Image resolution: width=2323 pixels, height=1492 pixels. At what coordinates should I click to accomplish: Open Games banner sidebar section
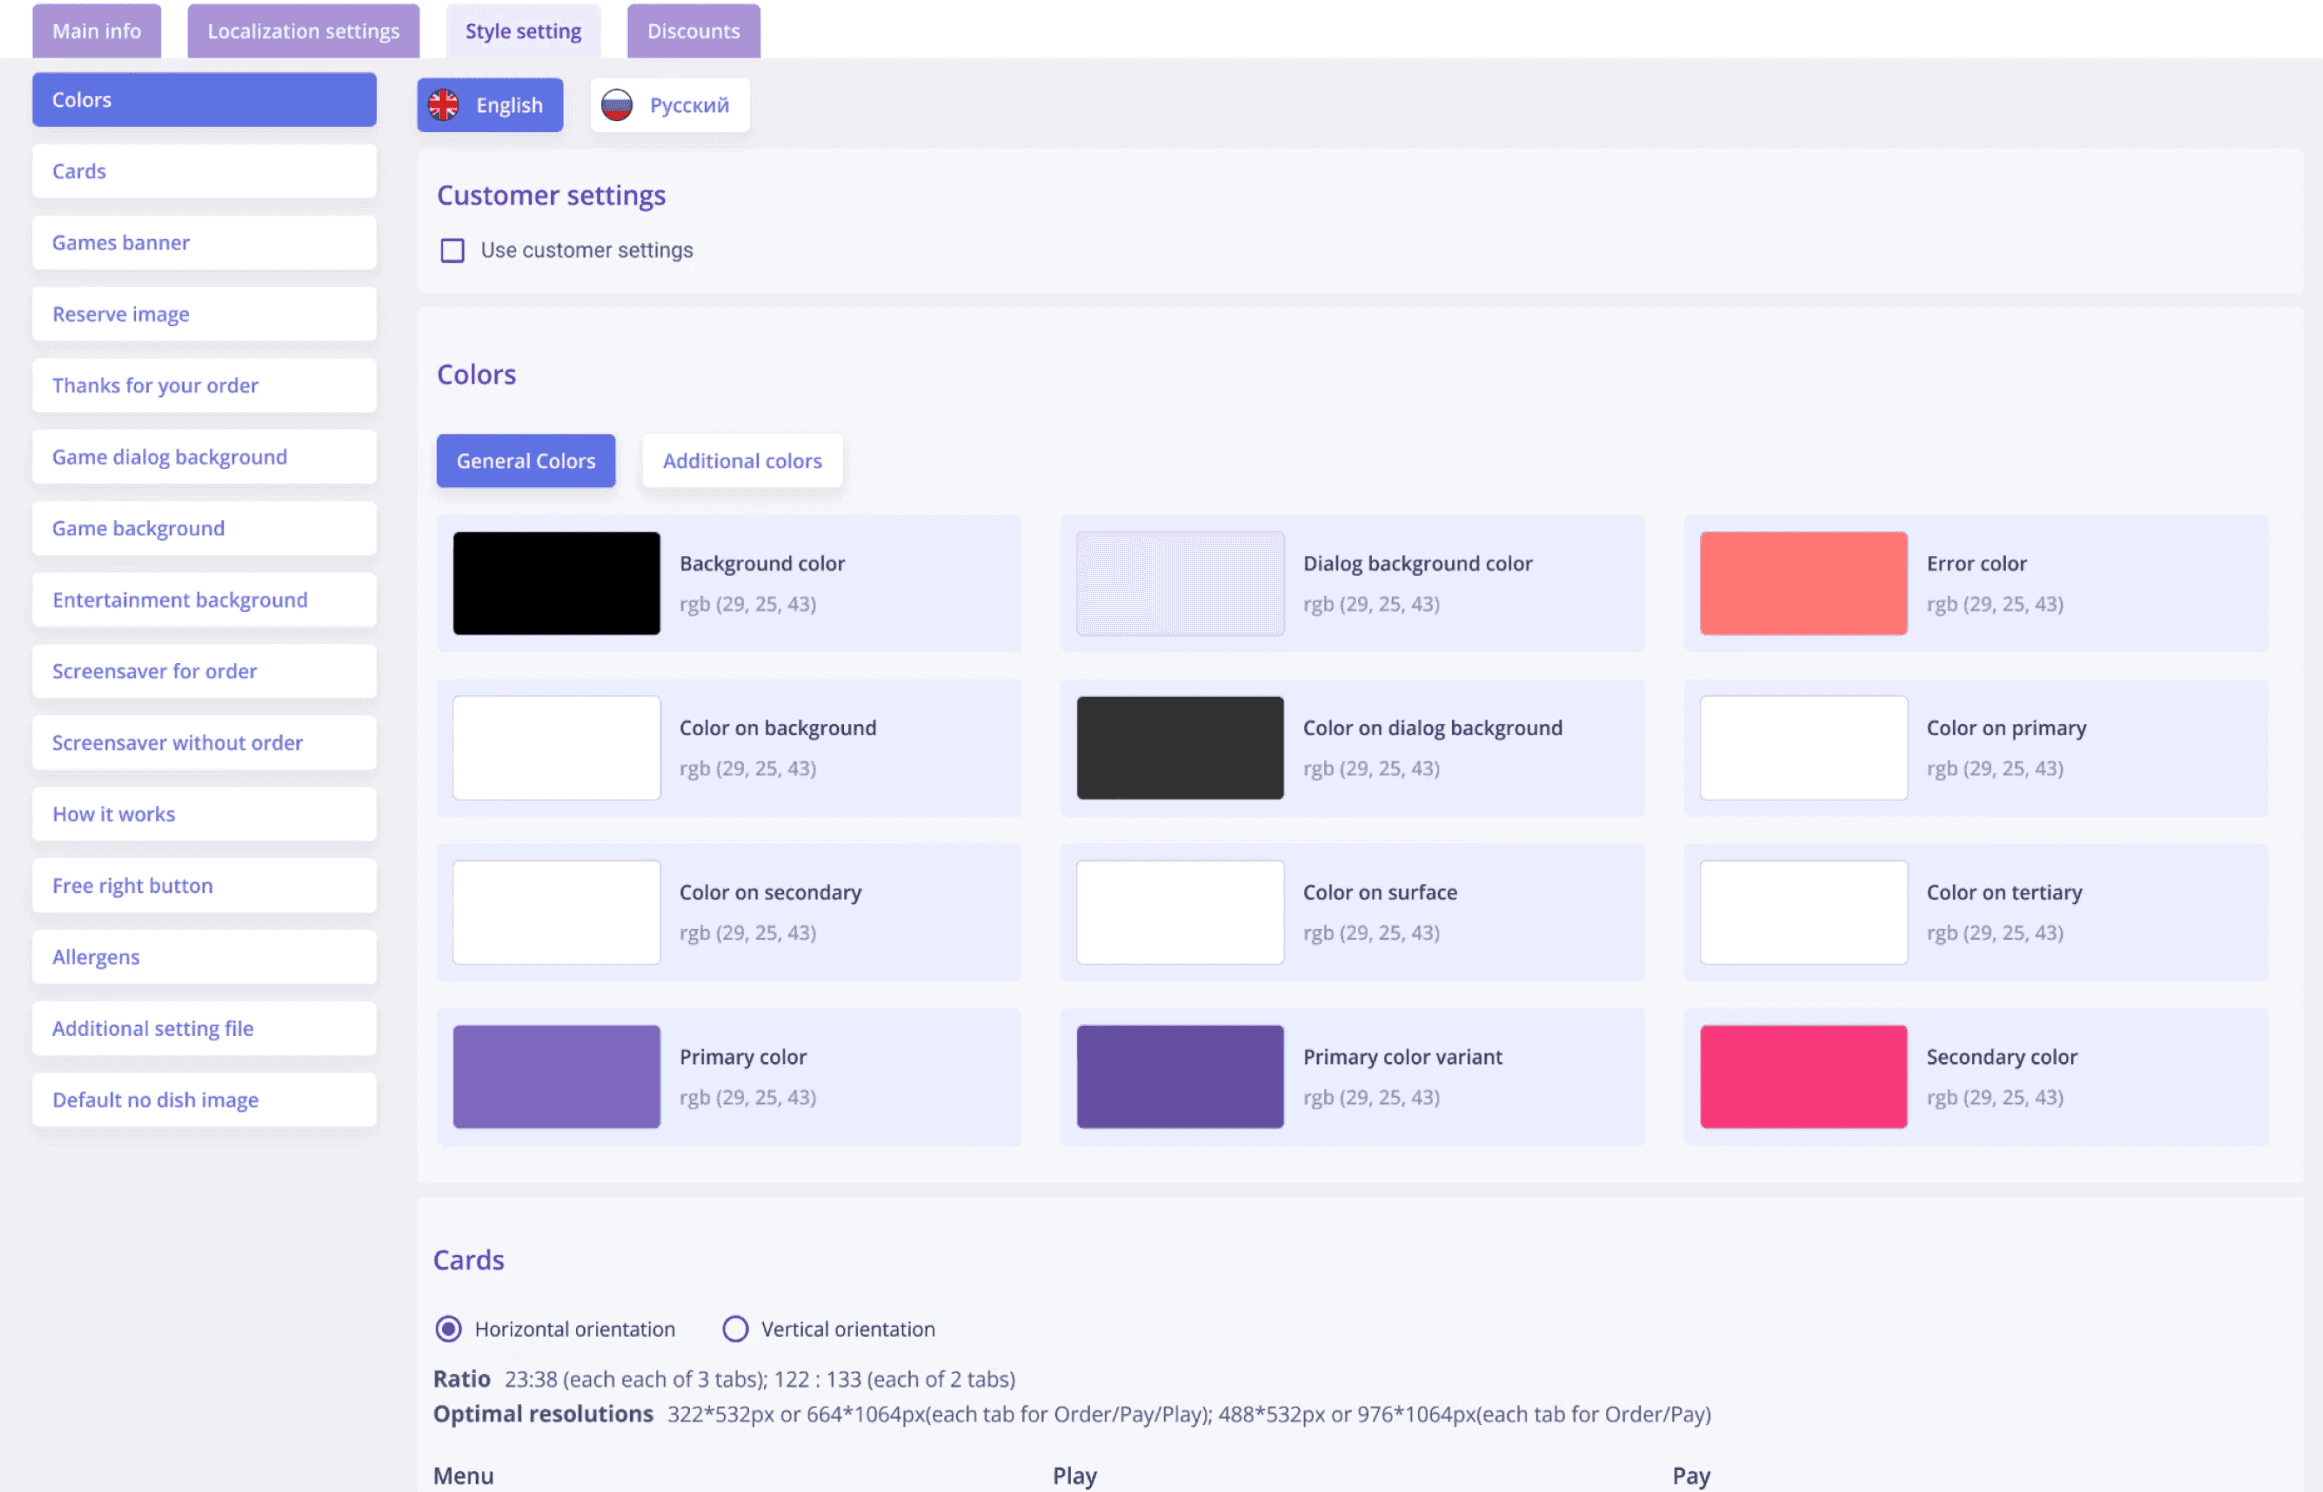point(204,243)
